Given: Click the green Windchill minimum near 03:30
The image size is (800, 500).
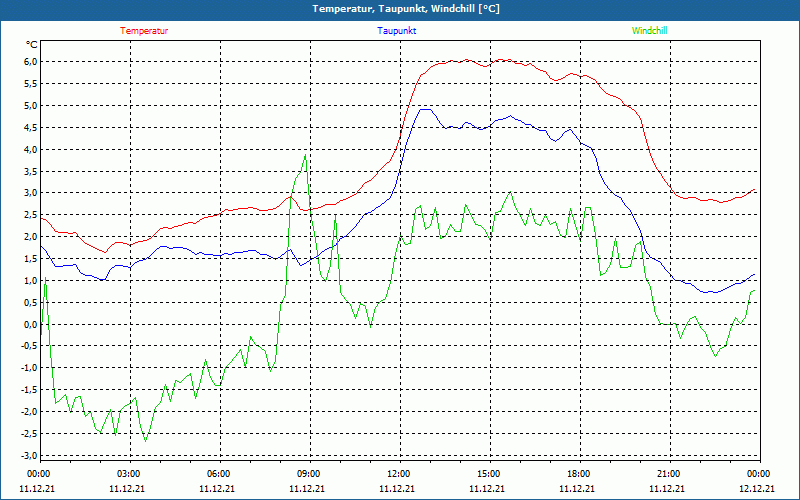Looking at the screenshot, I should [145, 441].
